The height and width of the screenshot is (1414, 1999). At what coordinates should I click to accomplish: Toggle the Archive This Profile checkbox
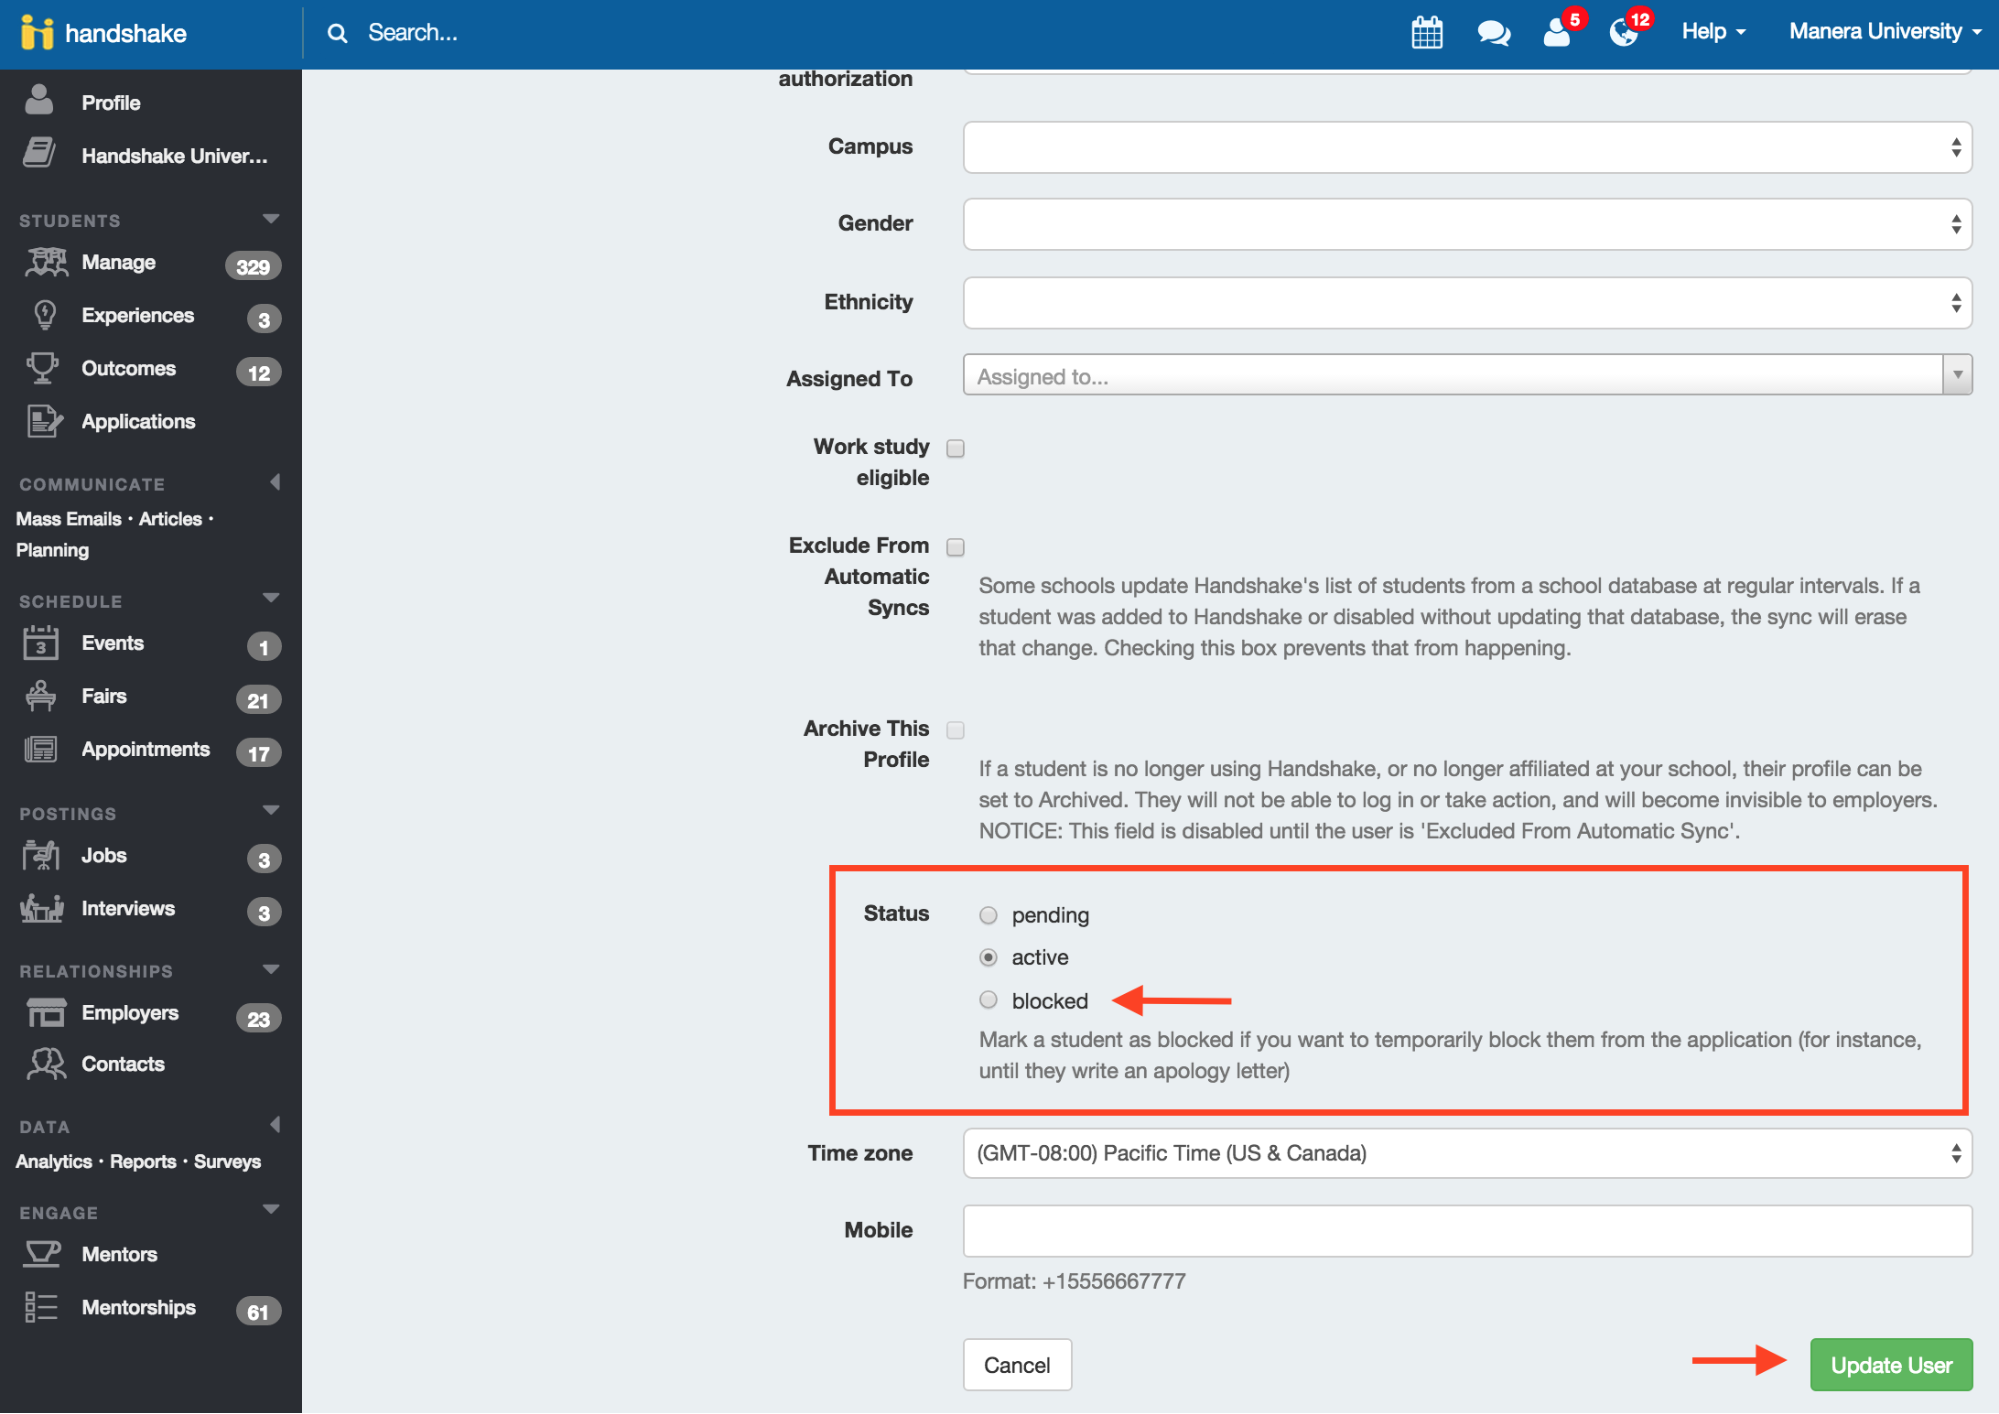pyautogui.click(x=956, y=730)
